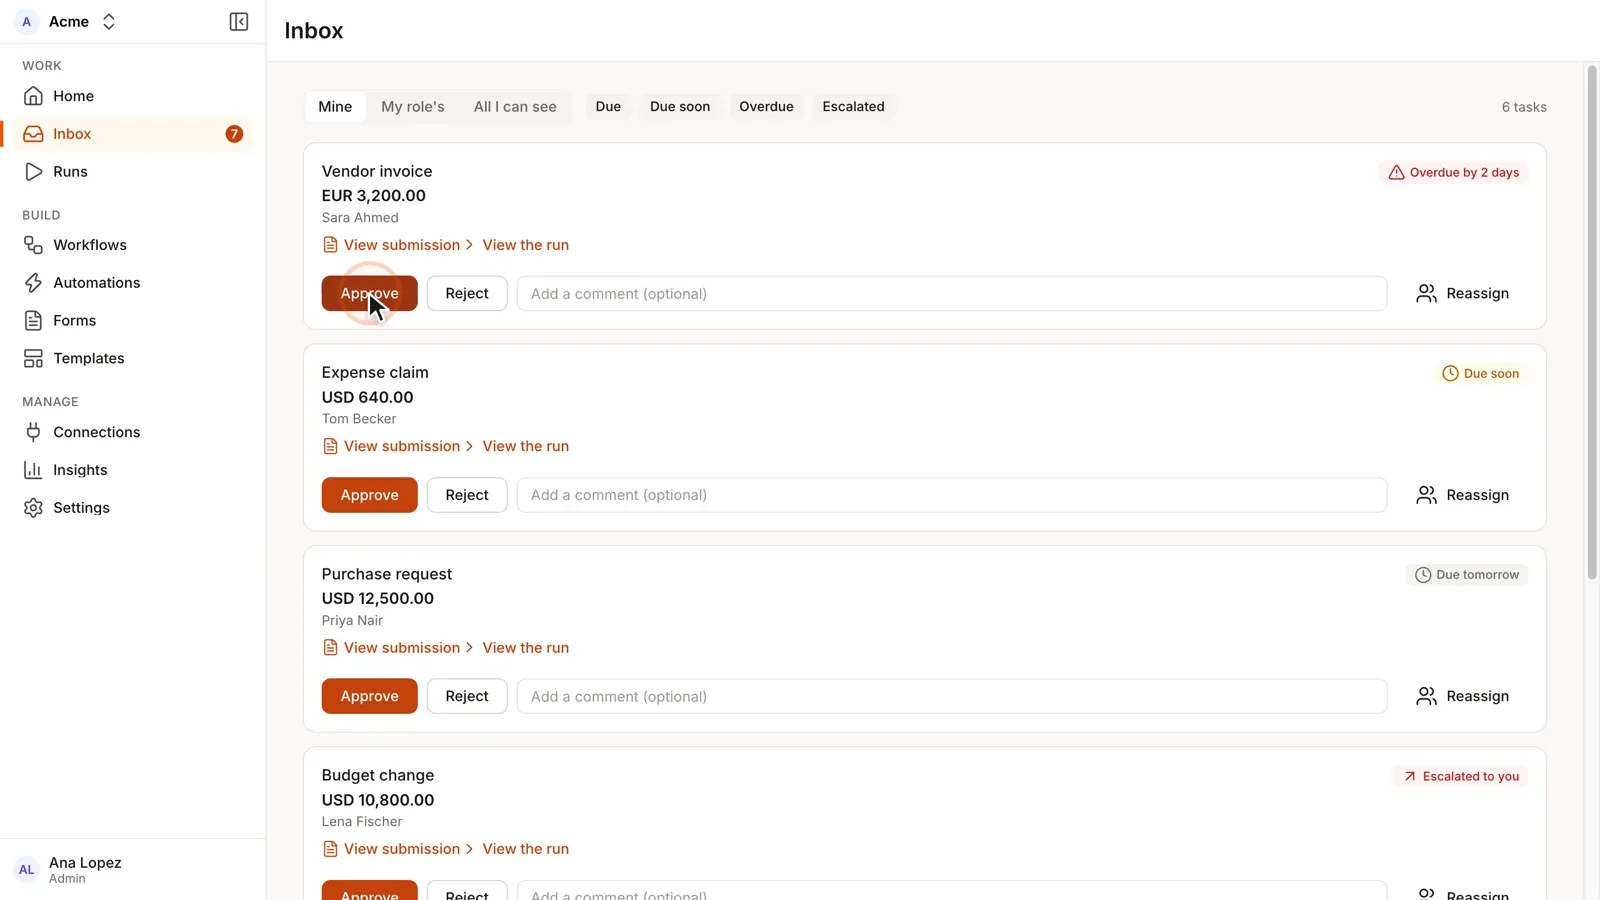Approve the Expense claim task
This screenshot has height=900, width=1600.
(x=369, y=495)
